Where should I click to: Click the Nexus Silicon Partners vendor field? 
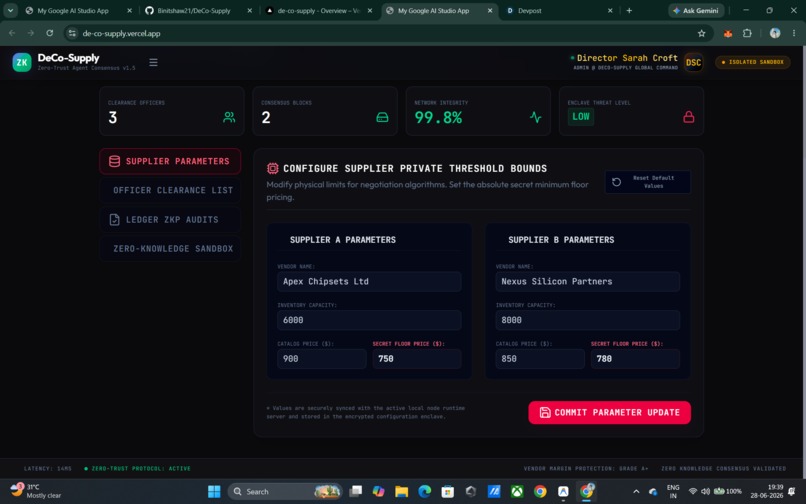tap(588, 282)
